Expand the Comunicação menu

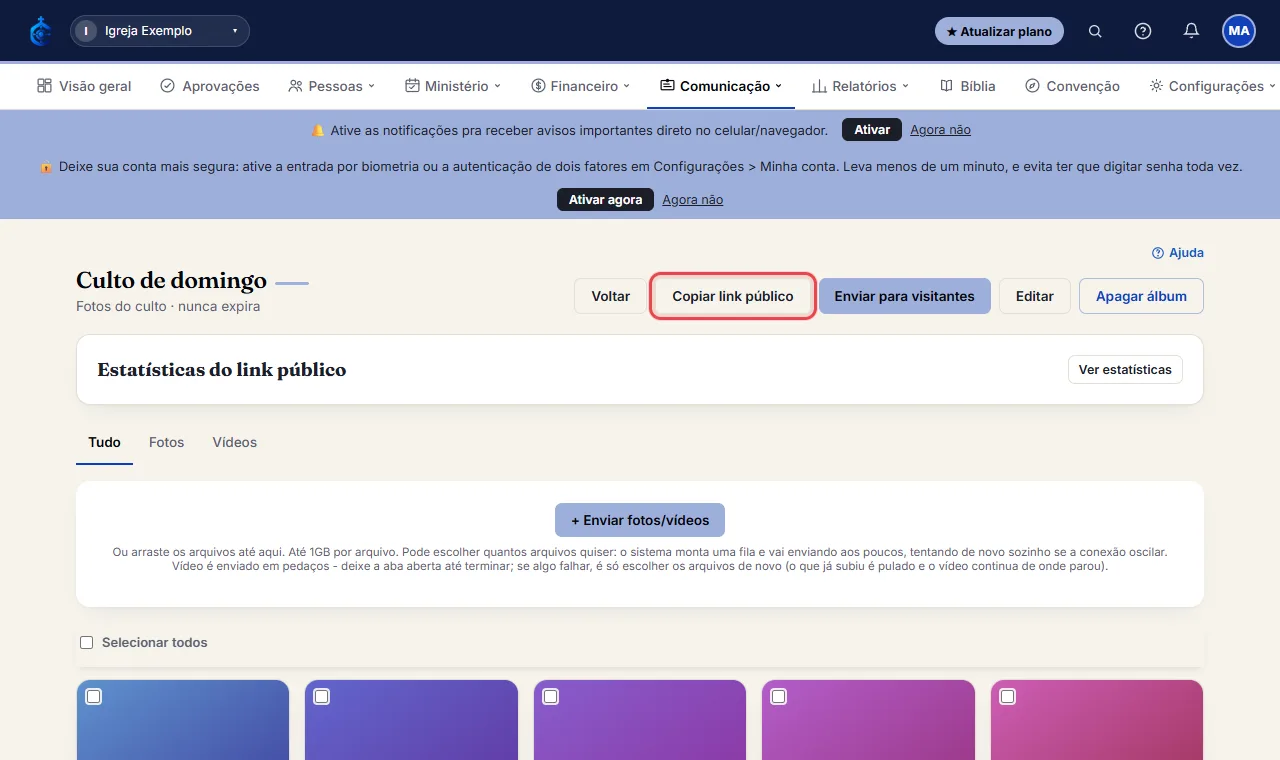(x=721, y=86)
